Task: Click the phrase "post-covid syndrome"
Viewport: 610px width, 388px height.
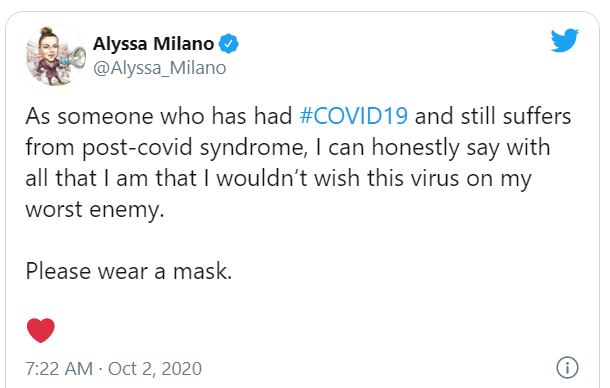Action: 193,148
